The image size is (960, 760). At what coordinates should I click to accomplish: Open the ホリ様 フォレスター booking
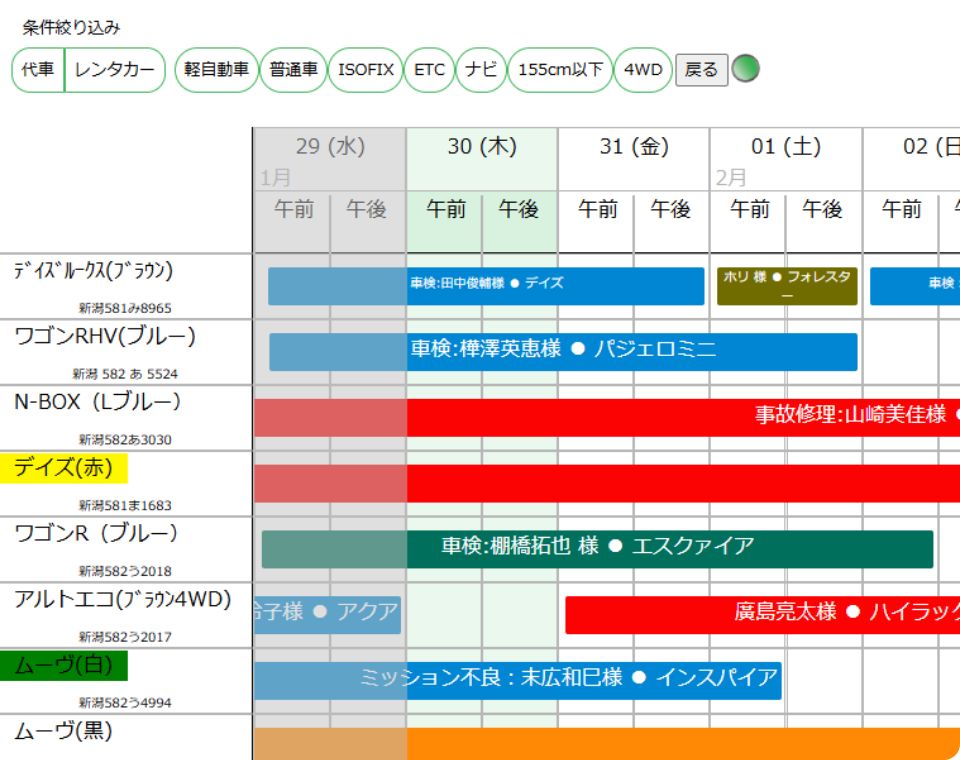787,286
